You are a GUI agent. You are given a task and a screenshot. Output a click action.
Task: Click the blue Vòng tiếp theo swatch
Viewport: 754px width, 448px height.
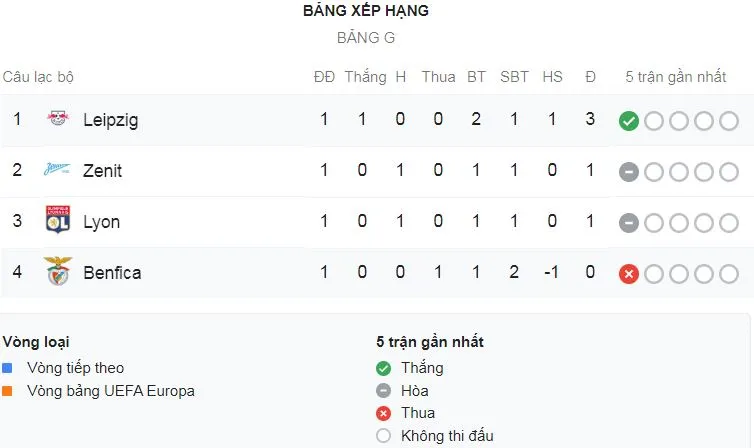pos(8,368)
